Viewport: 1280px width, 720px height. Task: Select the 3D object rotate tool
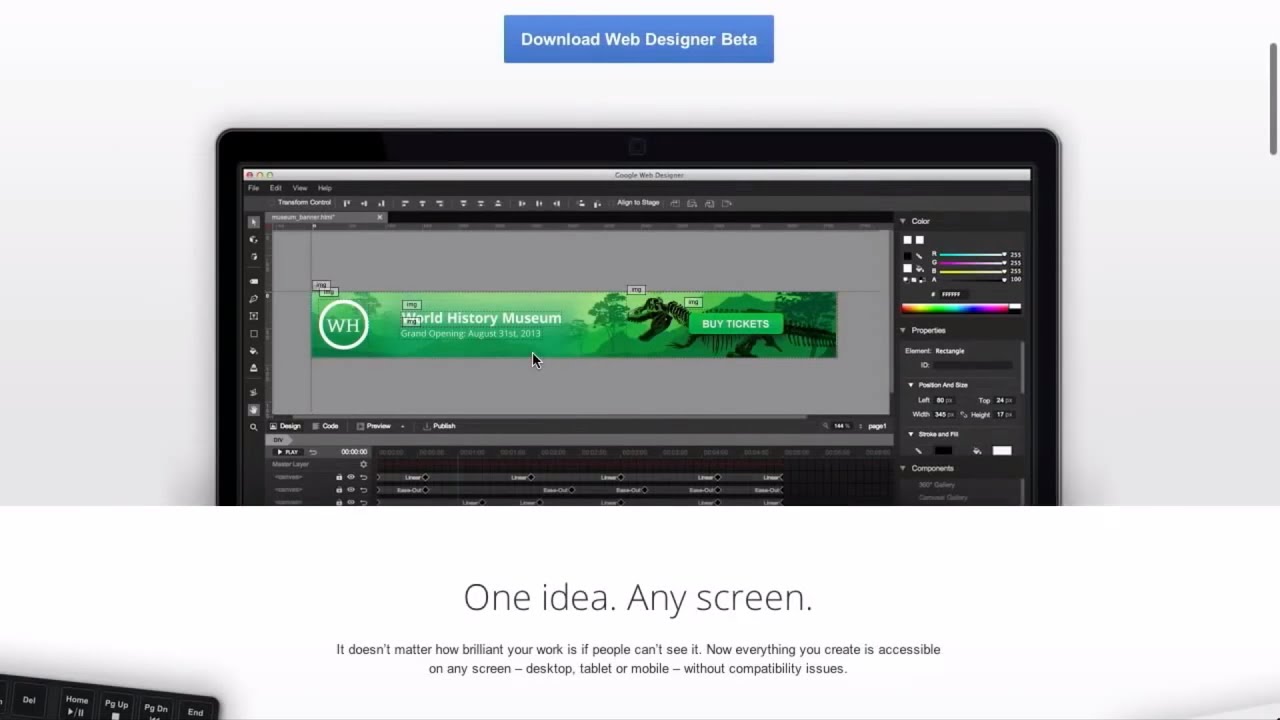pos(253,239)
